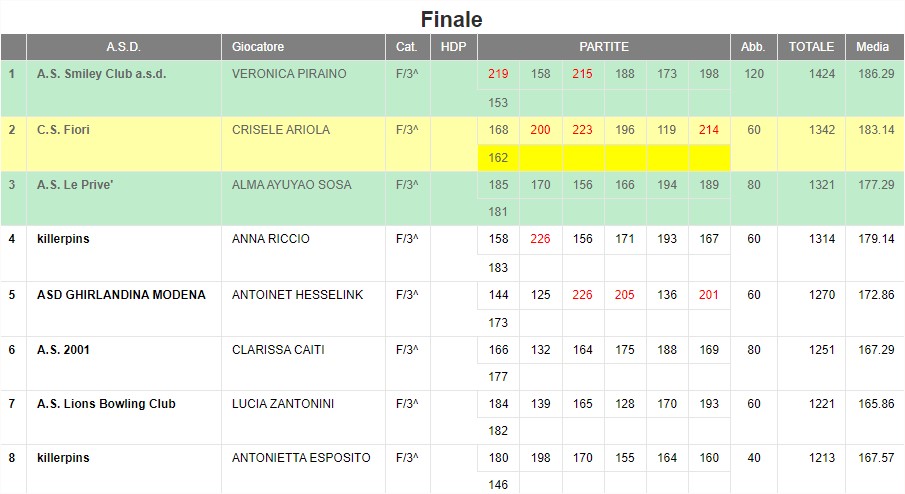Click score 223 for CRISELE ARIOLA
905x494 pixels.
click(582, 130)
